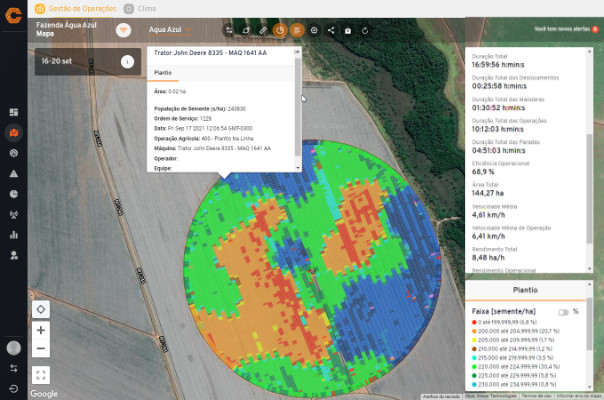This screenshot has height=400, width=604.
Task: Select the Plantio tab in tractor popup
Action: (163, 73)
